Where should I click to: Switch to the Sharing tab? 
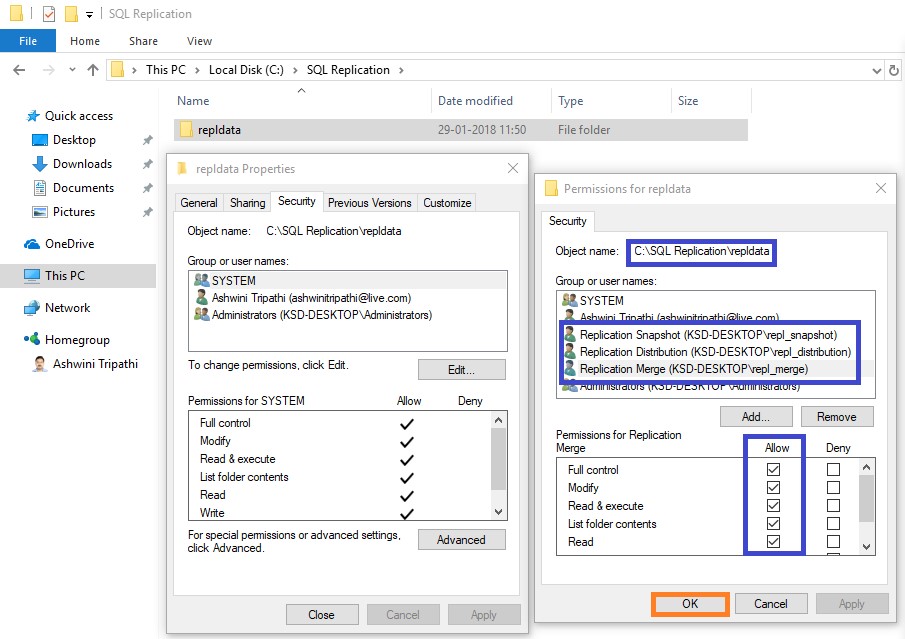(x=247, y=203)
